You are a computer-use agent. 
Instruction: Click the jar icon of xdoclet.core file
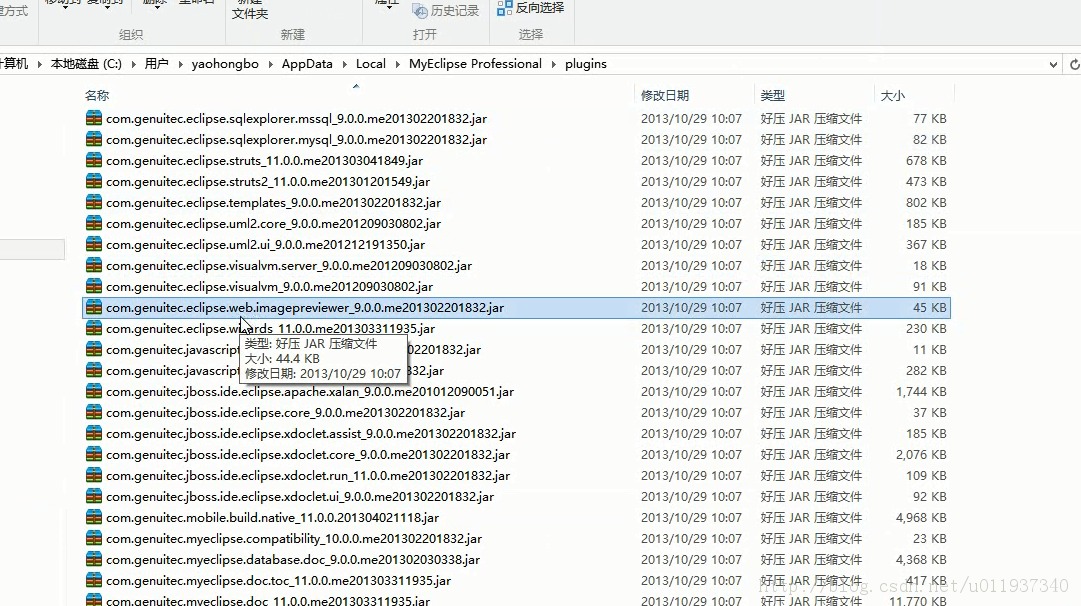click(x=94, y=454)
